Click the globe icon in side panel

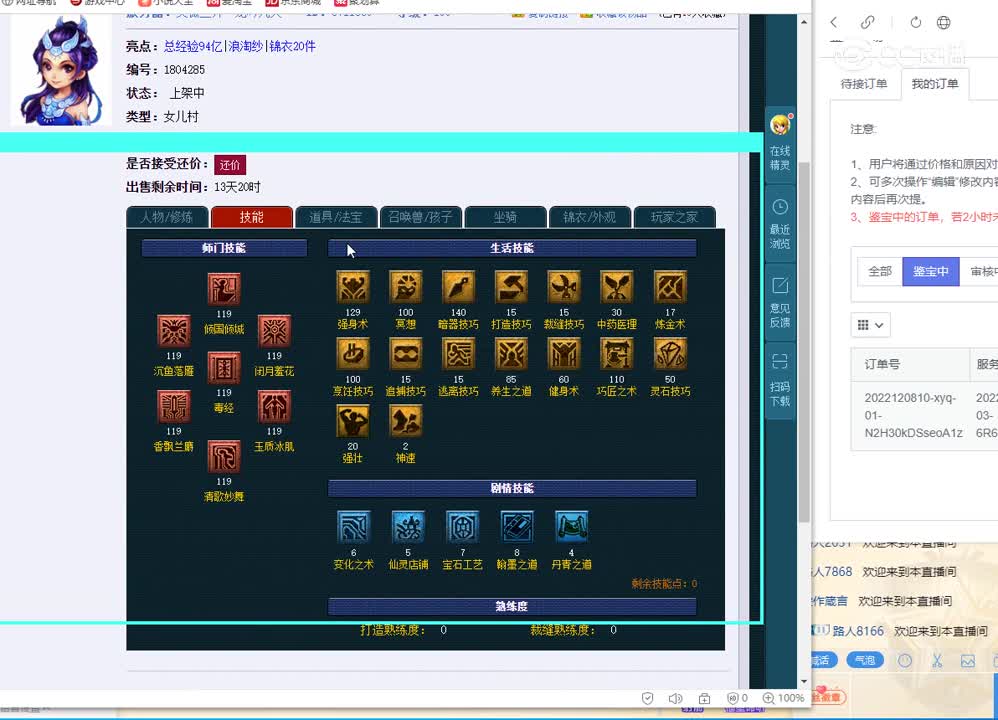pyautogui.click(x=943, y=22)
